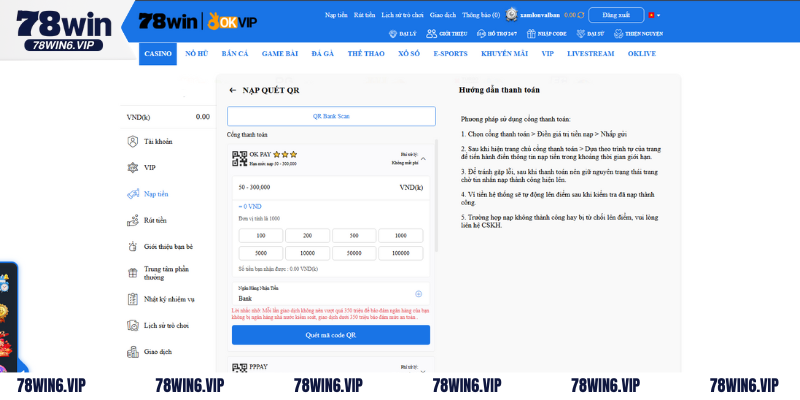
Task: Click the deposit amount input field 50 - 300,000
Action: [x=331, y=188]
